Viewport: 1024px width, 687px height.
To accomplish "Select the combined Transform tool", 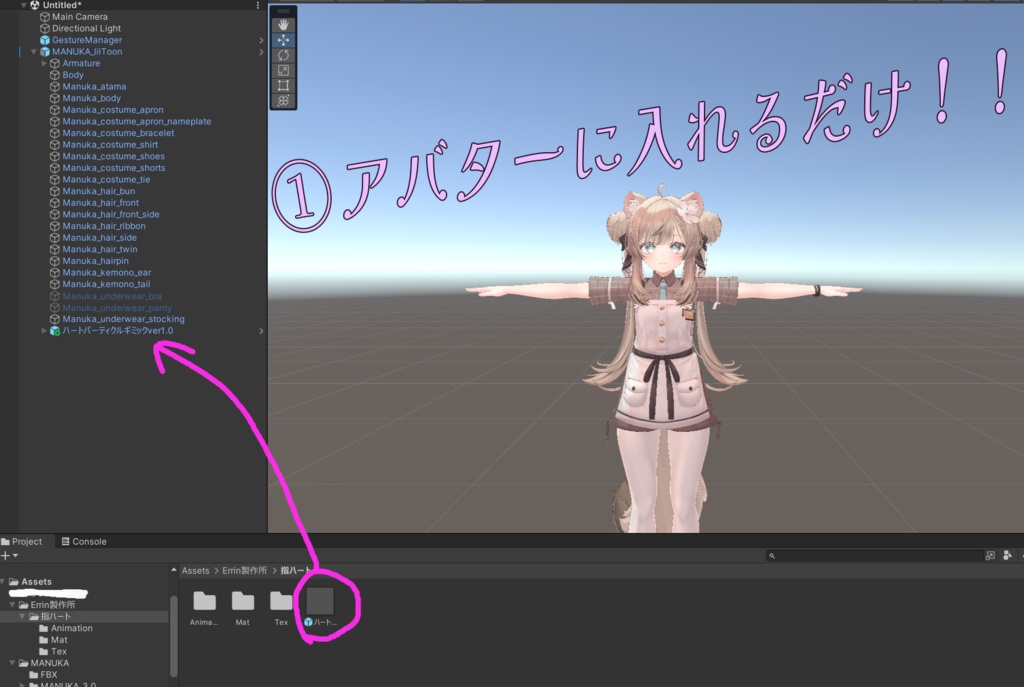I will pos(283,100).
